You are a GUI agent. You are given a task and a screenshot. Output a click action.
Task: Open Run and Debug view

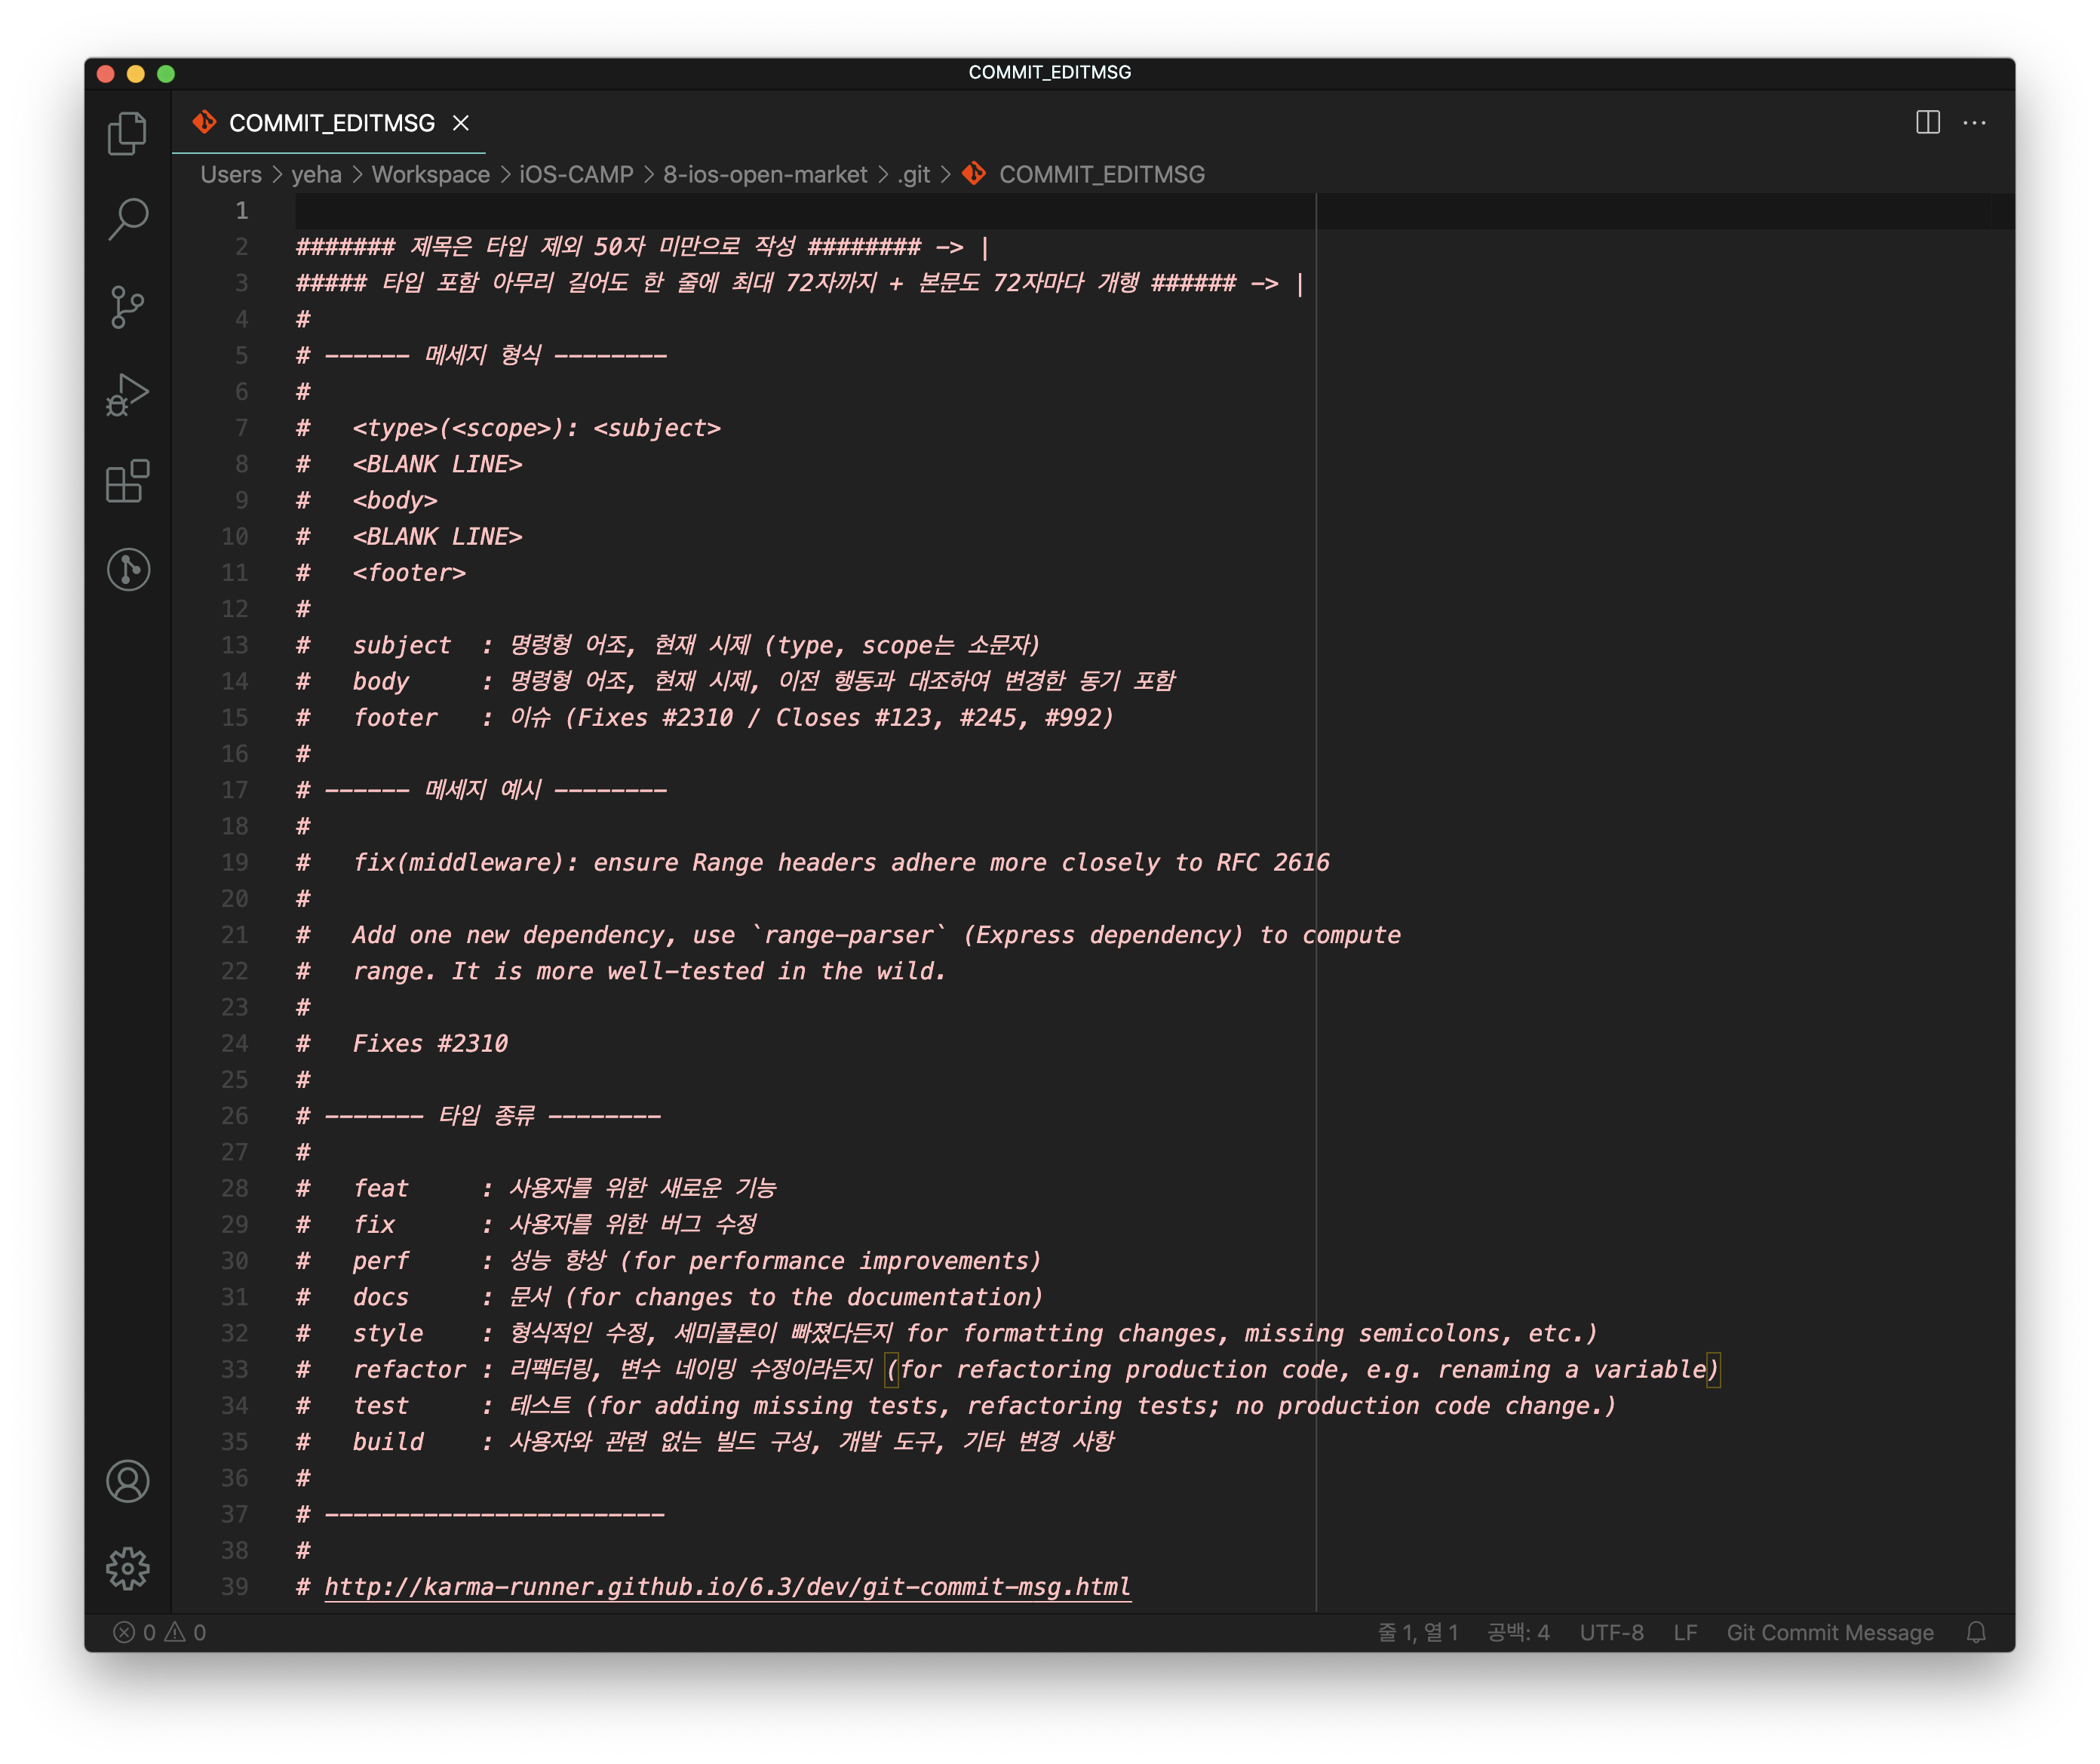[127, 394]
